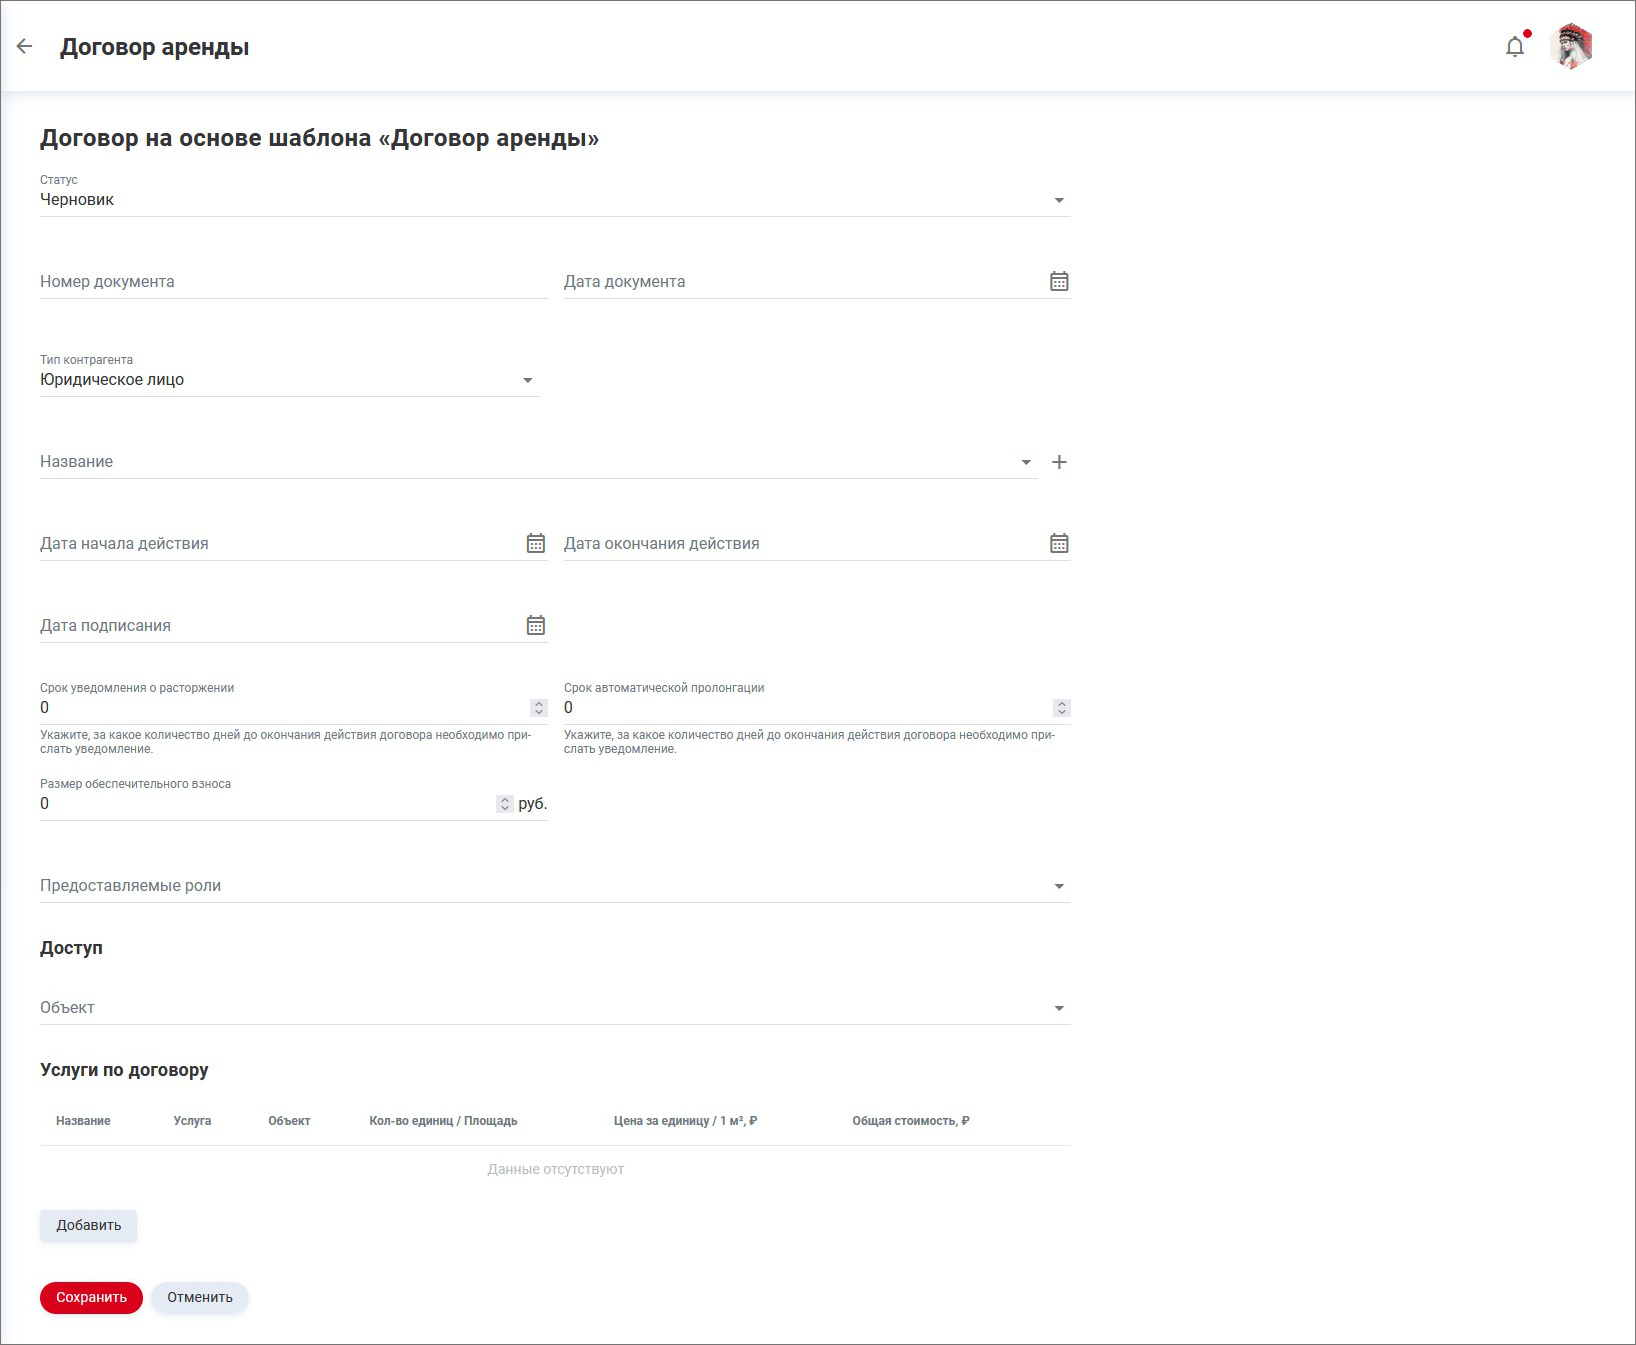1636x1345 pixels.
Task: Open the user profile avatar
Action: [1571, 47]
